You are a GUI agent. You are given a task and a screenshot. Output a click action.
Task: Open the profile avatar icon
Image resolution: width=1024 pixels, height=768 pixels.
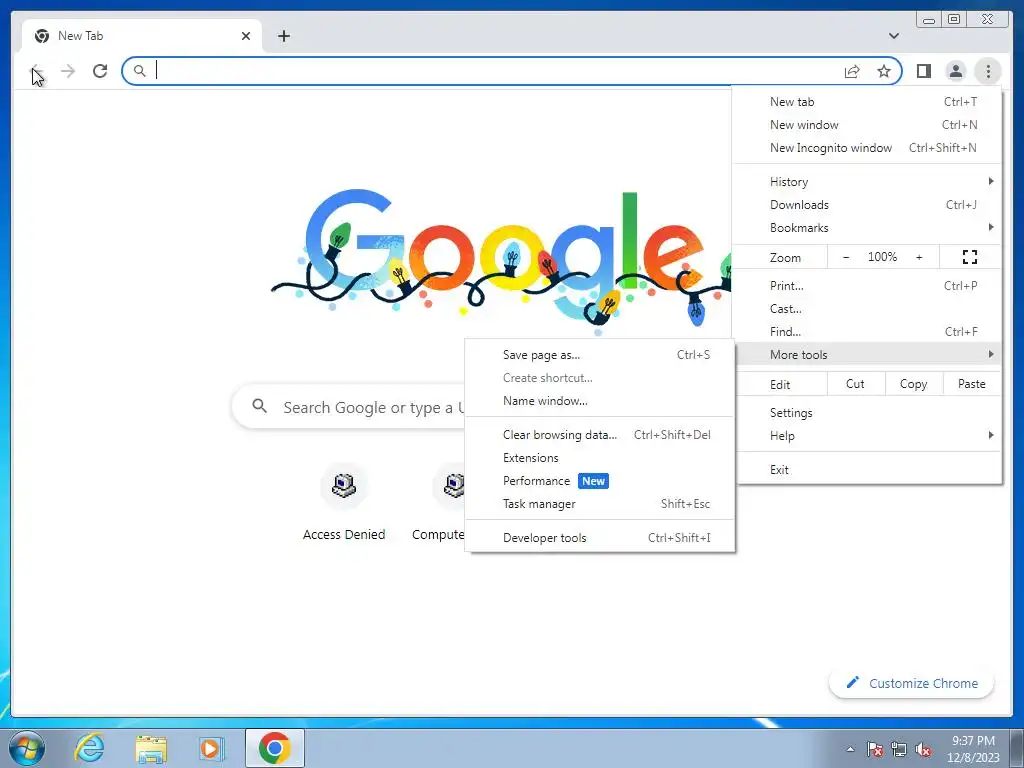(x=955, y=71)
